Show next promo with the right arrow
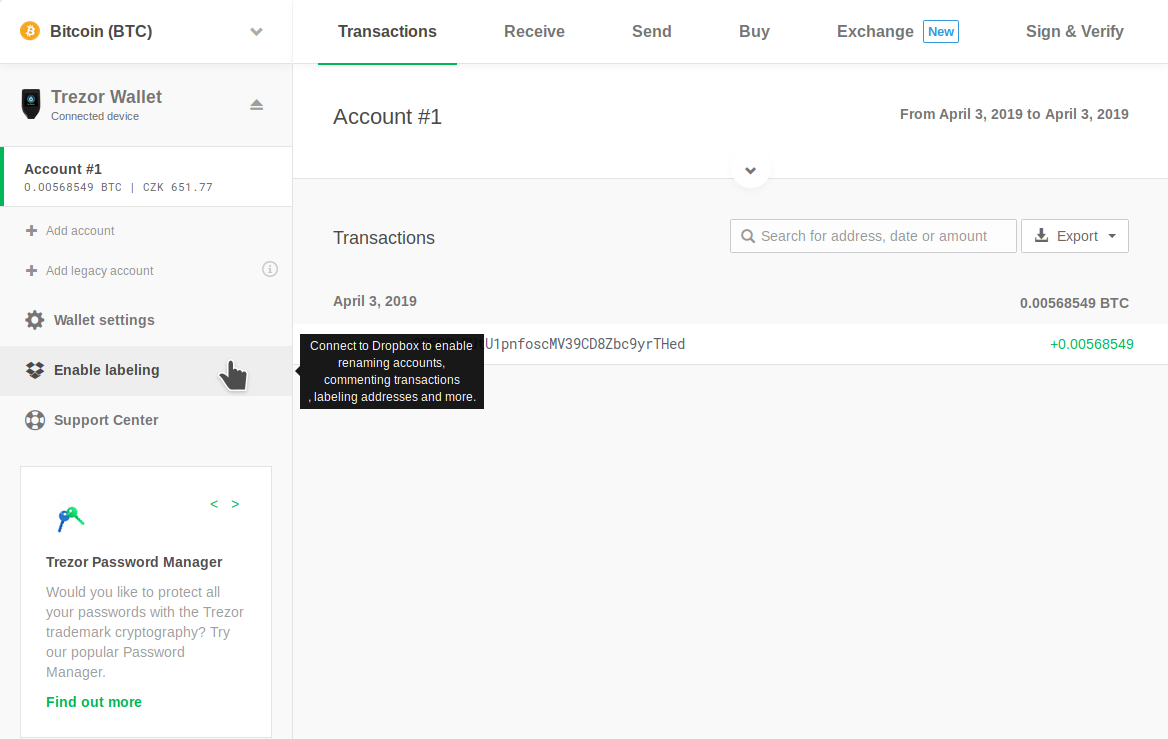Screen dimensions: 1168x739 (x=235, y=504)
